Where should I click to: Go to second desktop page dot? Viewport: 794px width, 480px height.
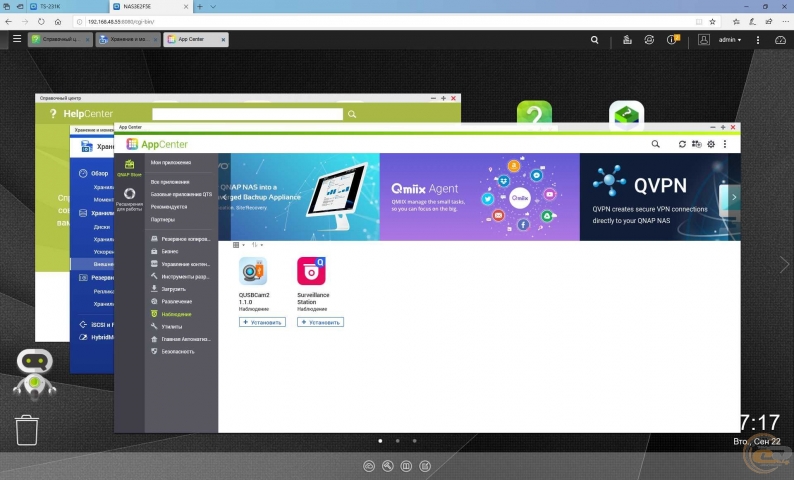point(398,441)
